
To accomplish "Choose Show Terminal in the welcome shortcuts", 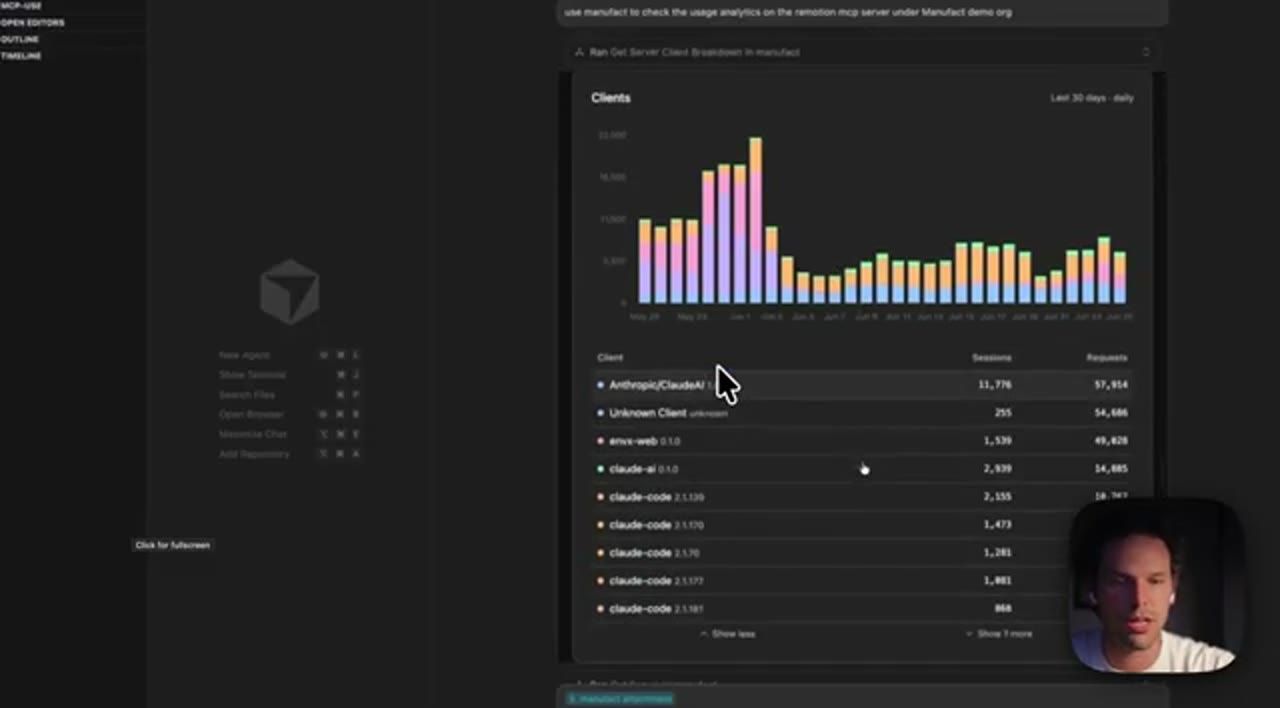I will point(252,375).
